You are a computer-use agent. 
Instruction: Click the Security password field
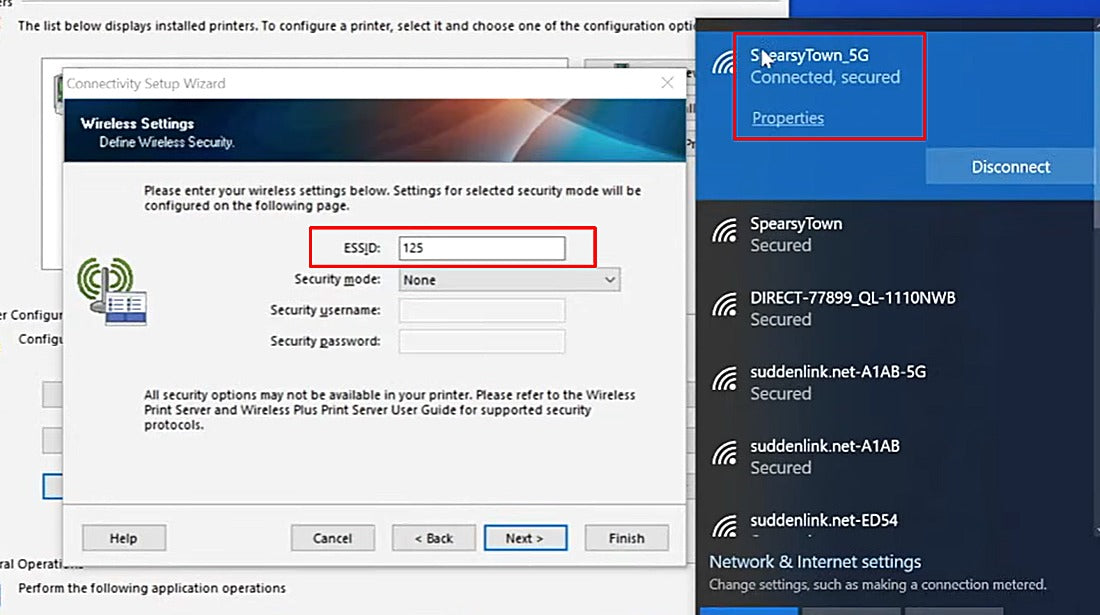(481, 342)
